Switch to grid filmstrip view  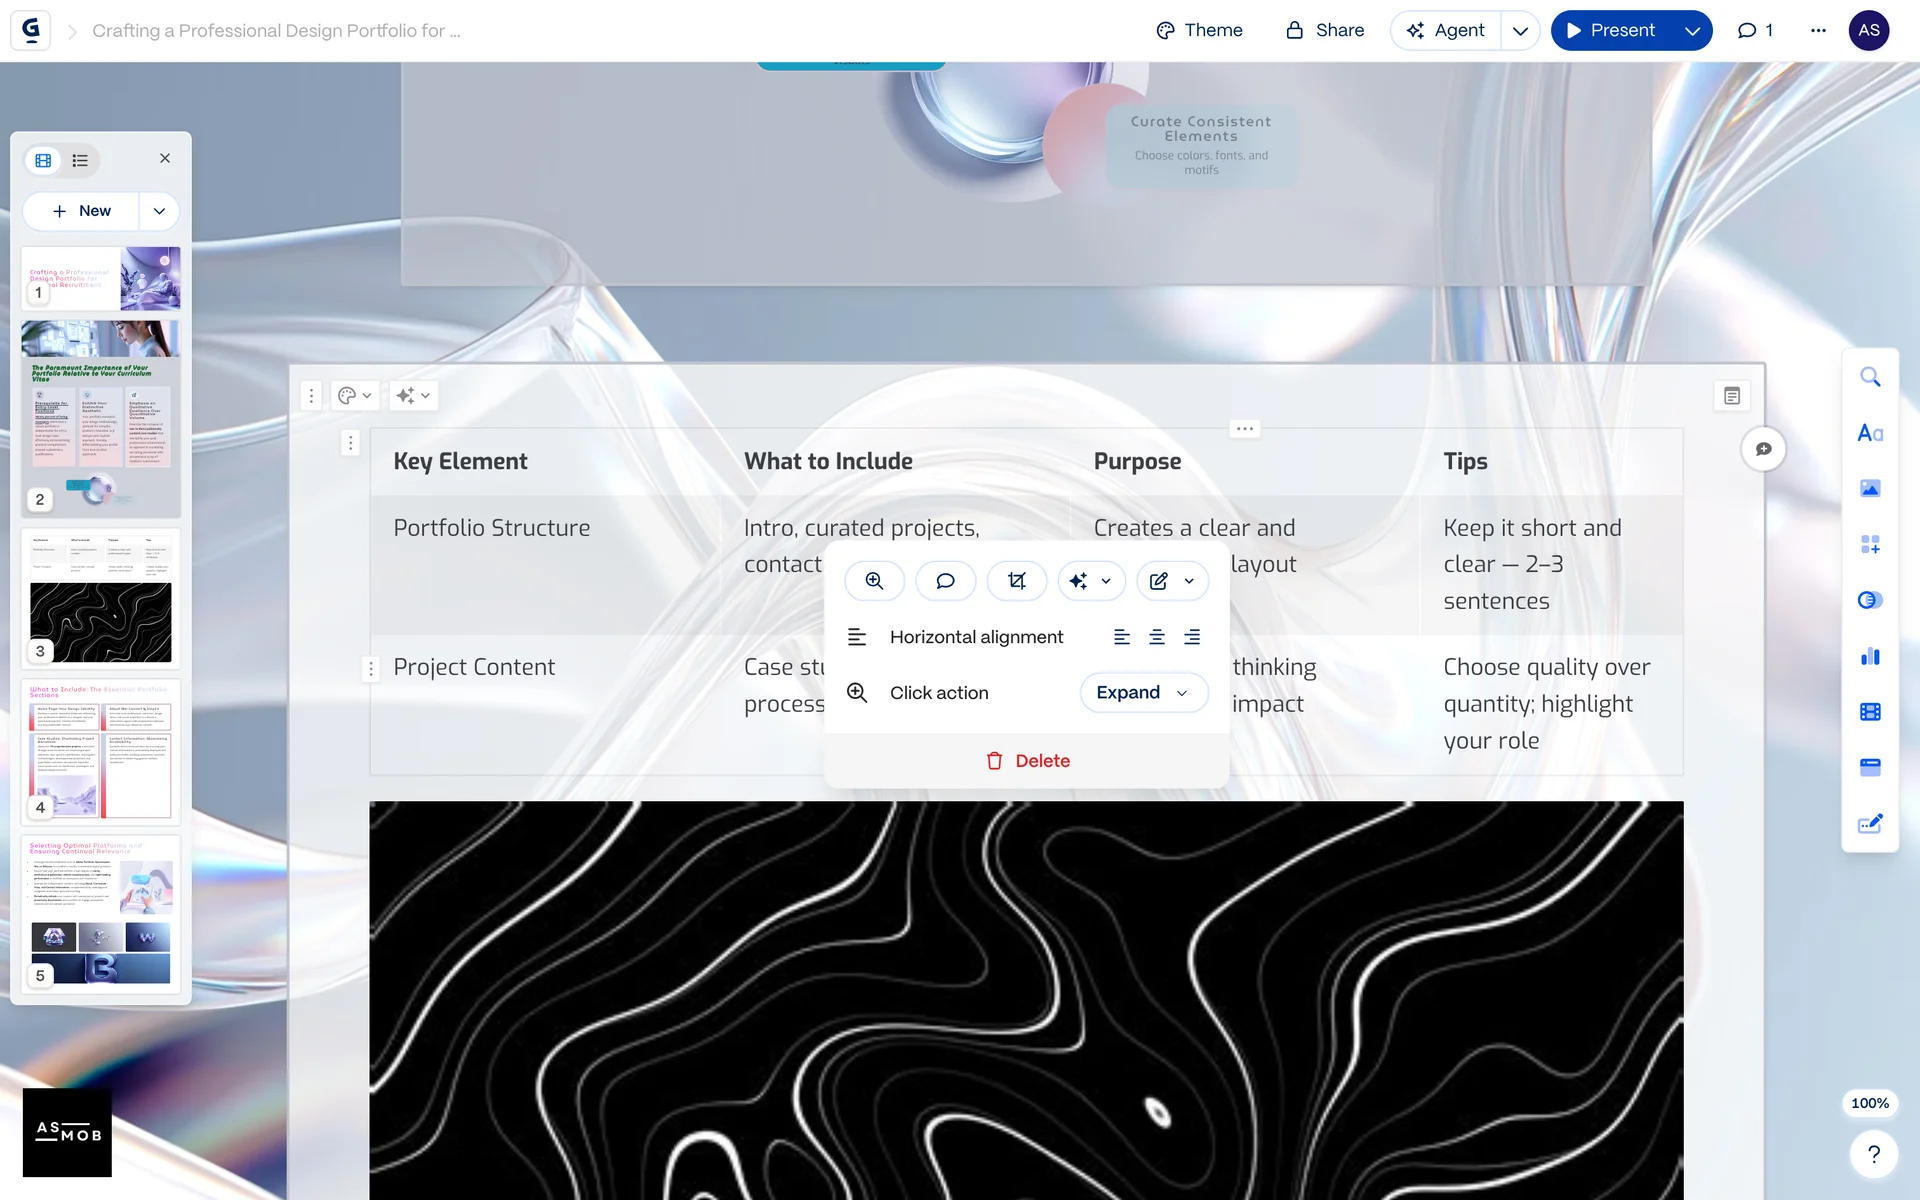click(43, 160)
